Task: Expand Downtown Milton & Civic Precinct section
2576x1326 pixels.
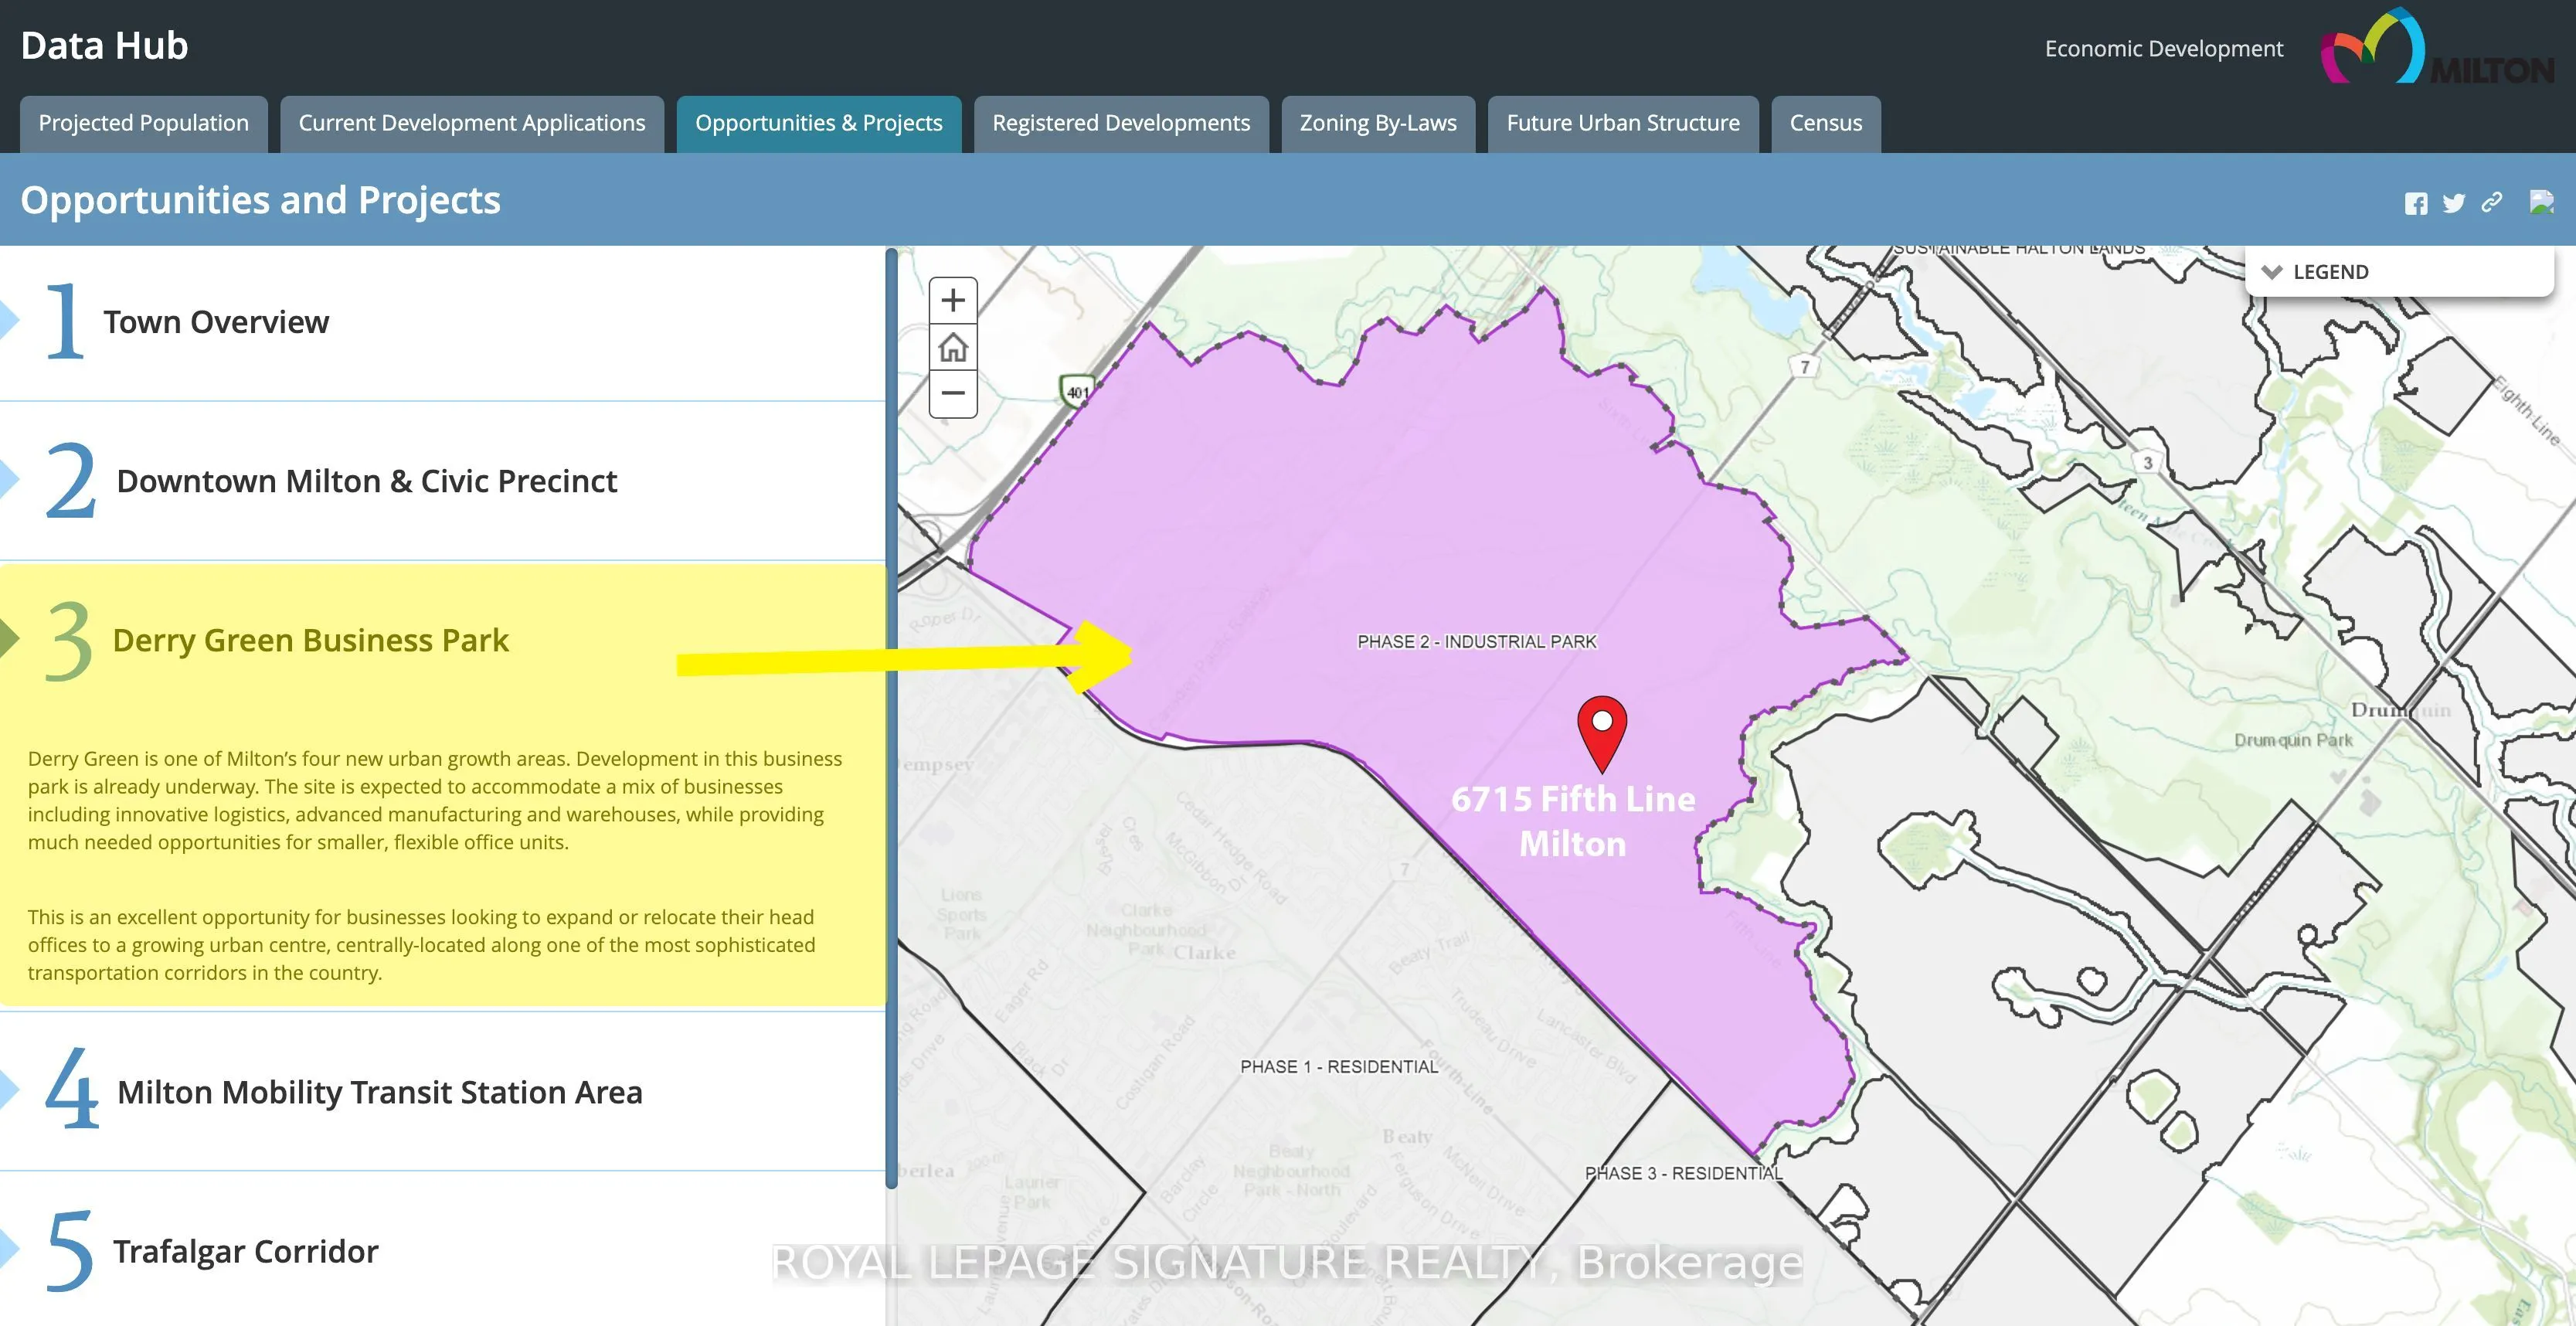Action: 366,481
